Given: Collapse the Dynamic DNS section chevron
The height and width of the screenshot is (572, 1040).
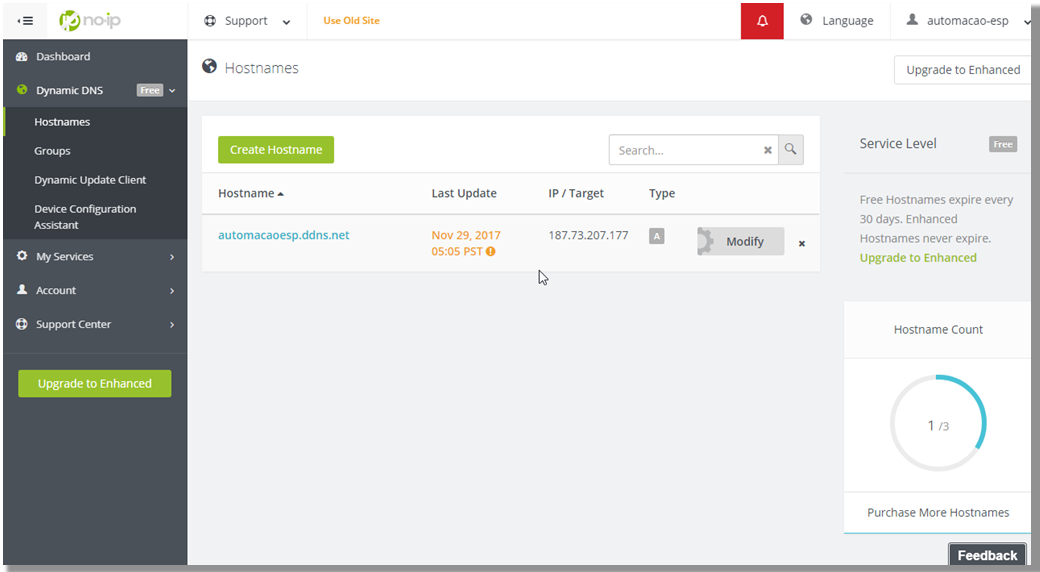Looking at the screenshot, I should click(172, 90).
